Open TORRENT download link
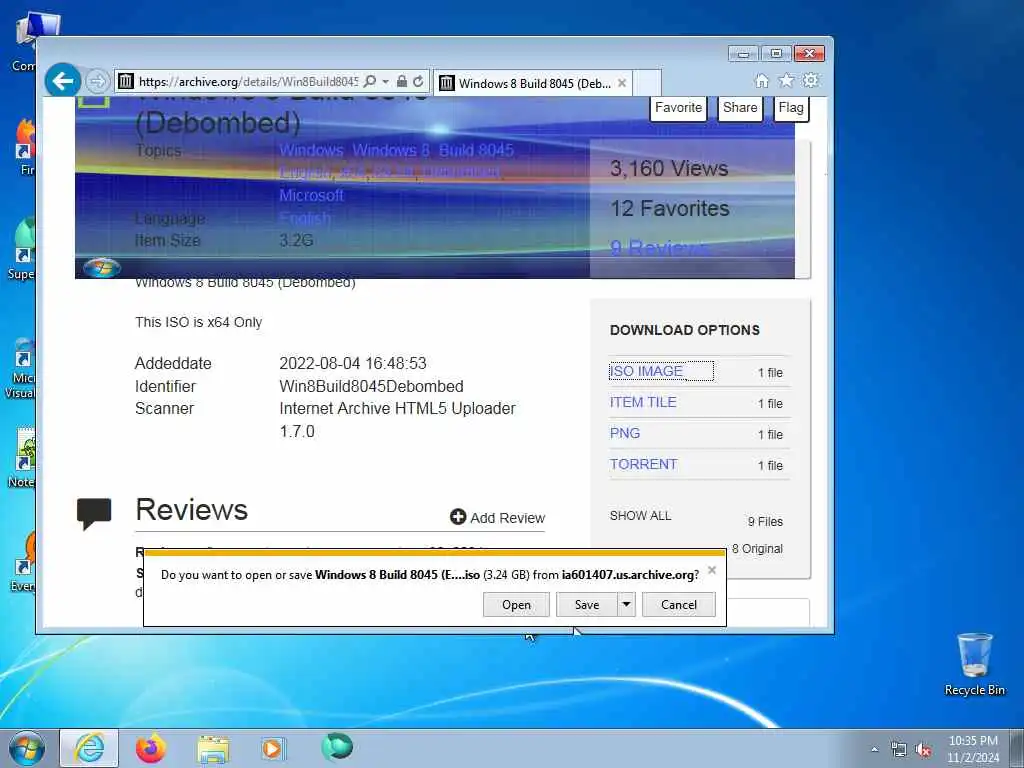This screenshot has width=1024, height=768. (x=643, y=464)
